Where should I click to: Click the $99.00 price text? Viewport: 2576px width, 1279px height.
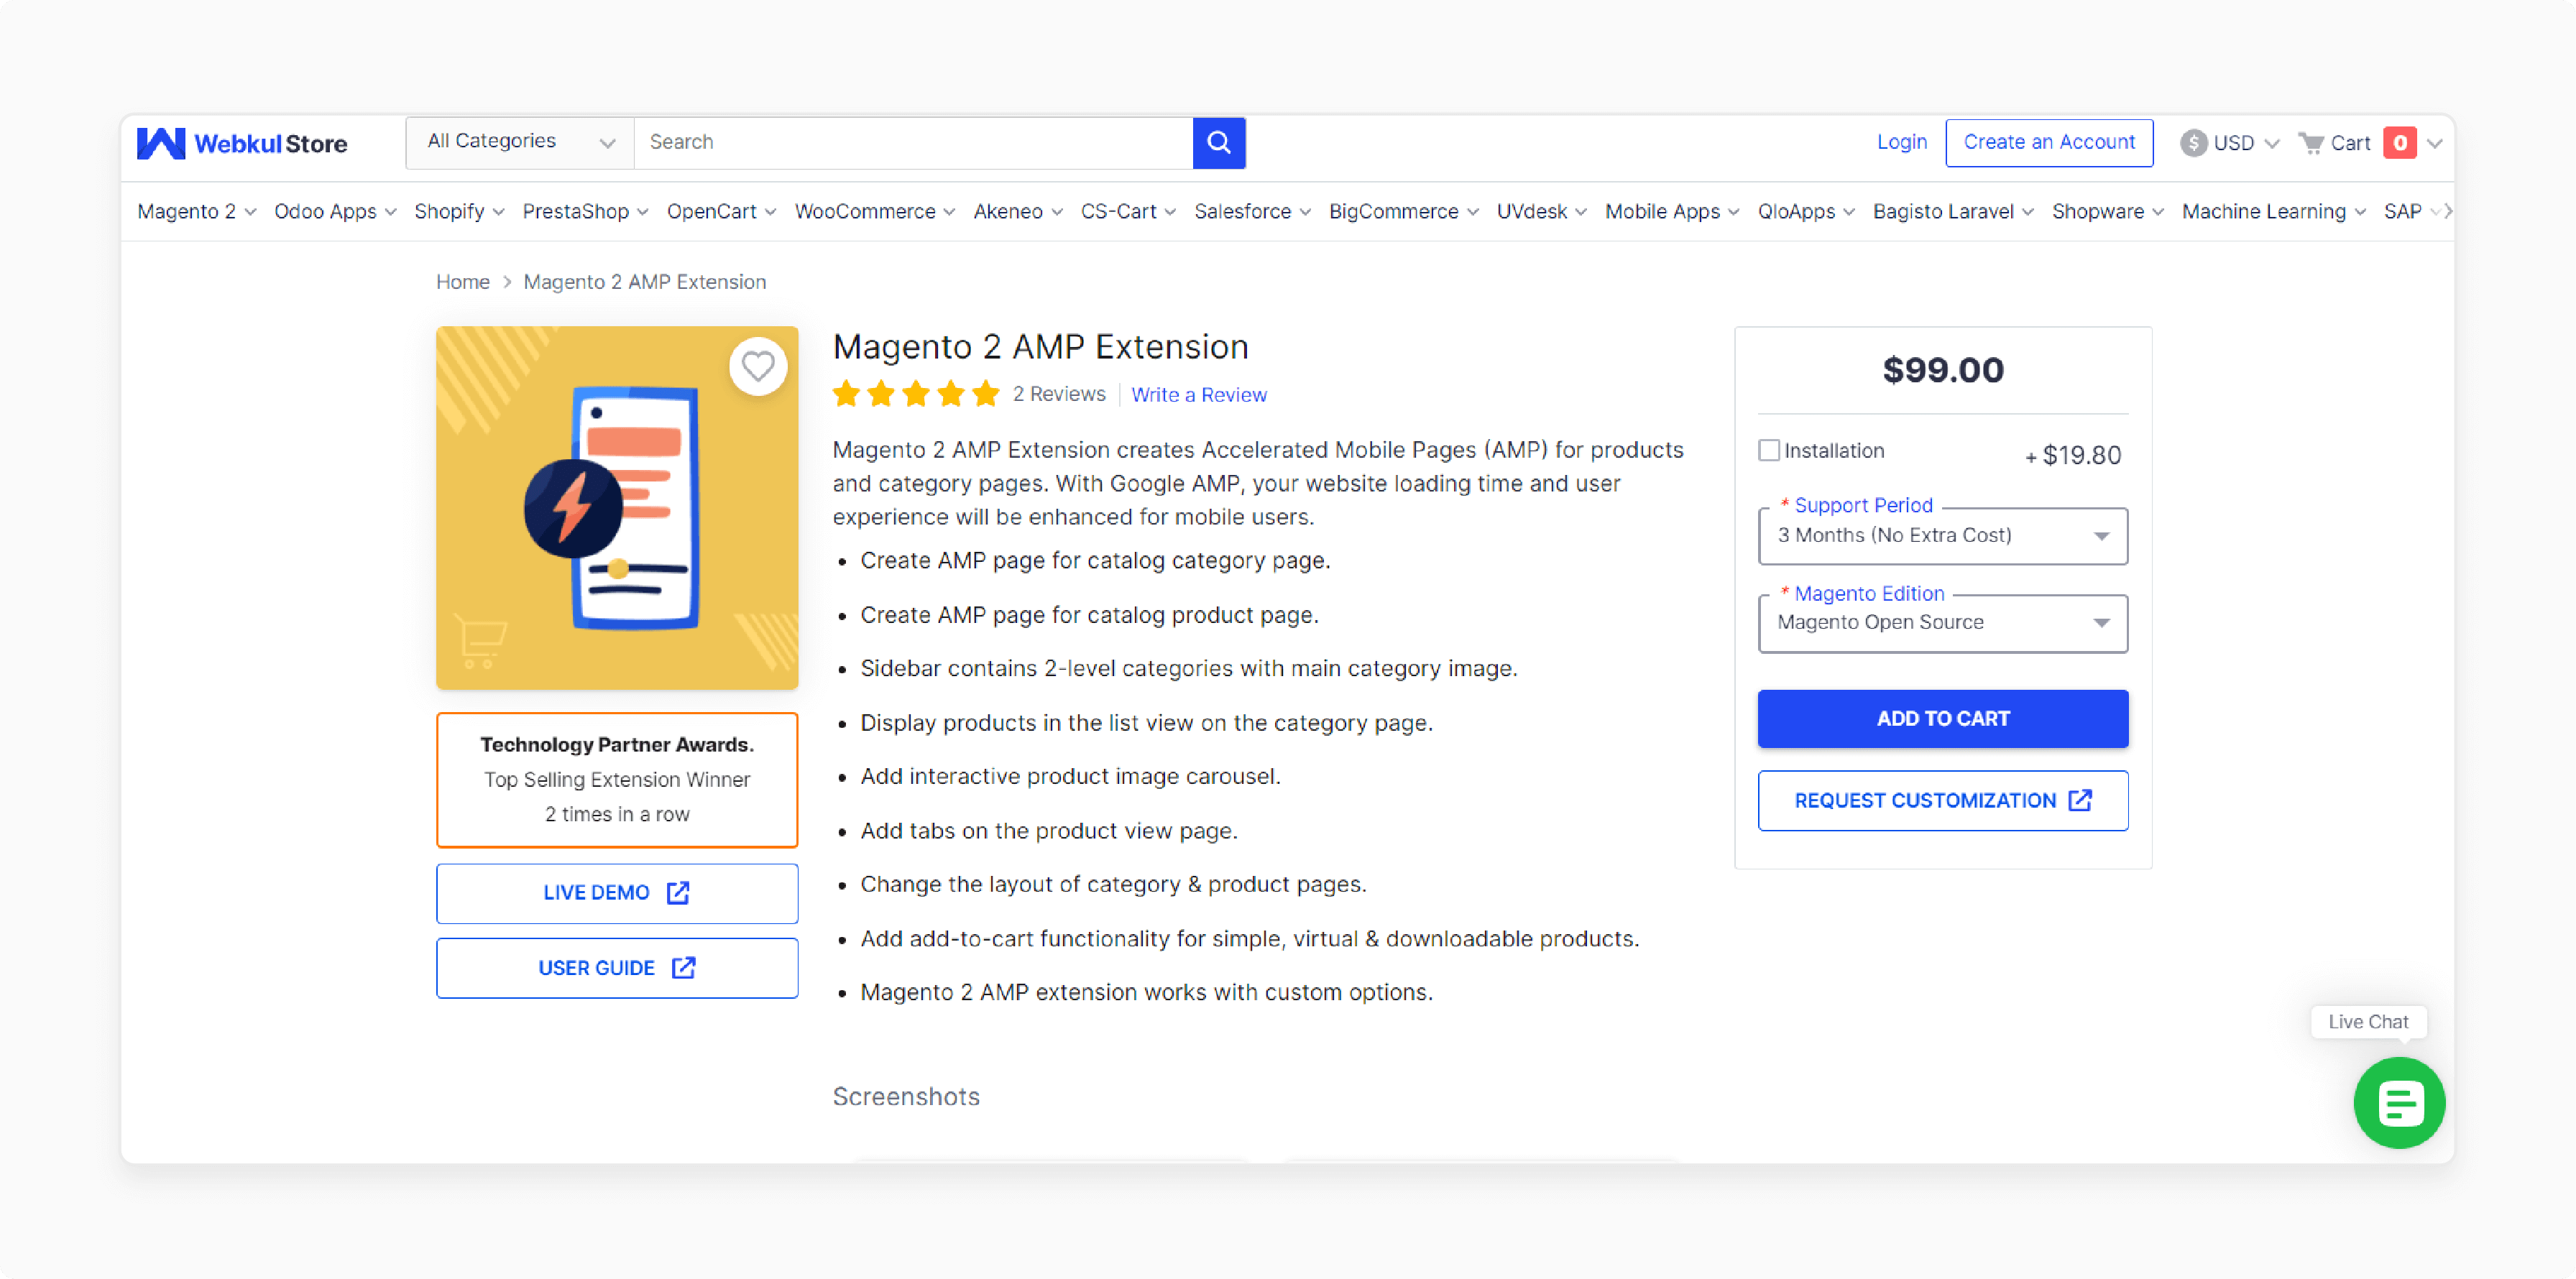click(x=1942, y=370)
